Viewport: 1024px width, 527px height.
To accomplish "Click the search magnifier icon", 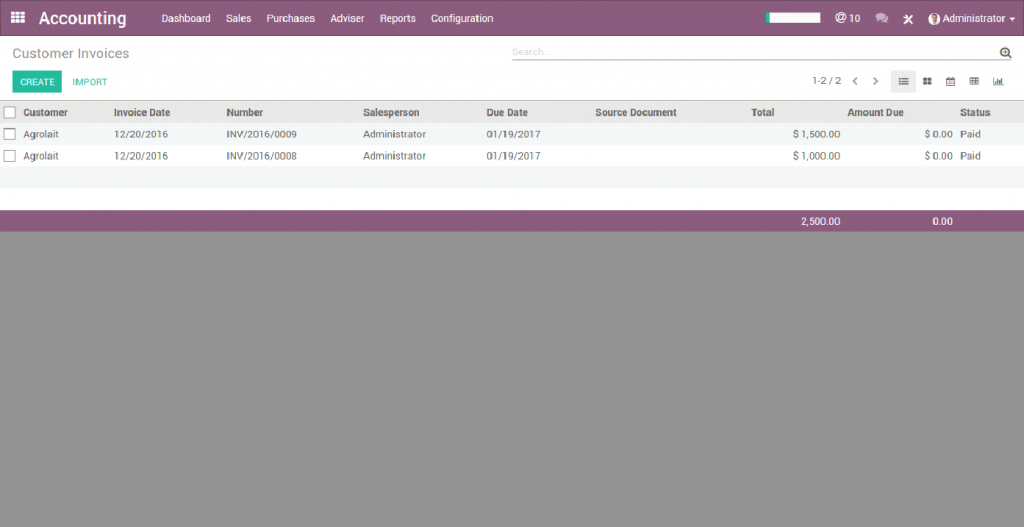I will pos(1005,52).
